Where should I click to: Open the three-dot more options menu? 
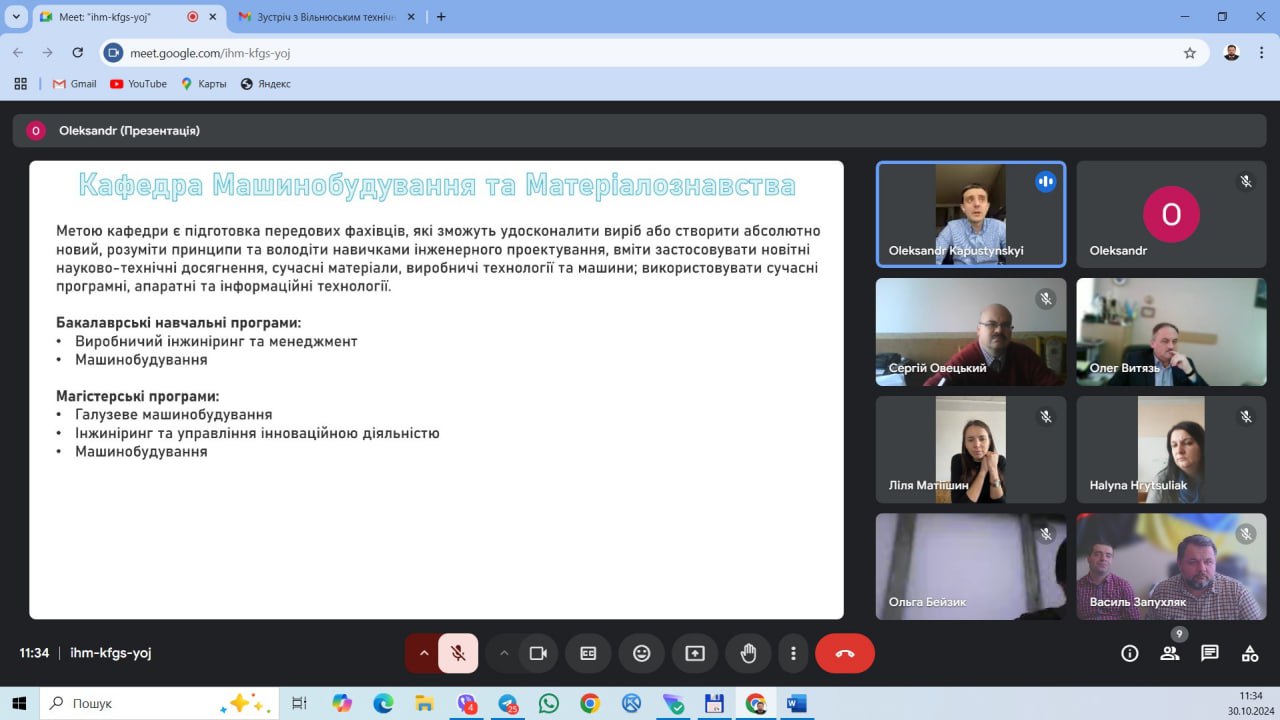pos(793,653)
